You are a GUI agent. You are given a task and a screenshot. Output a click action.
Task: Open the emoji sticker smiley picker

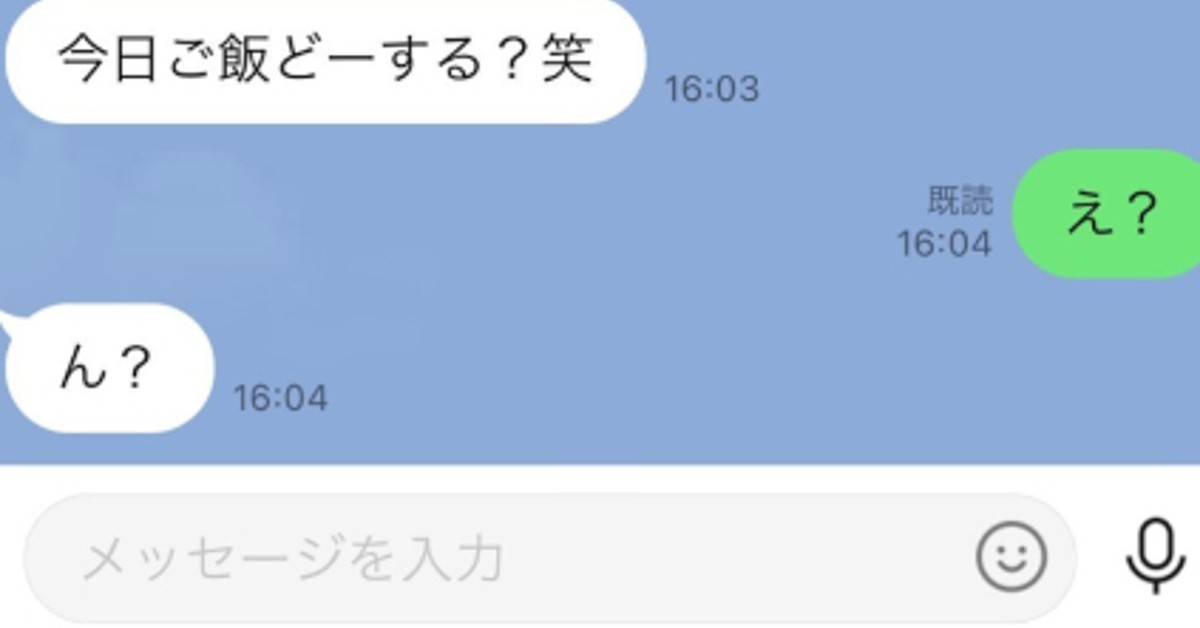1011,558
